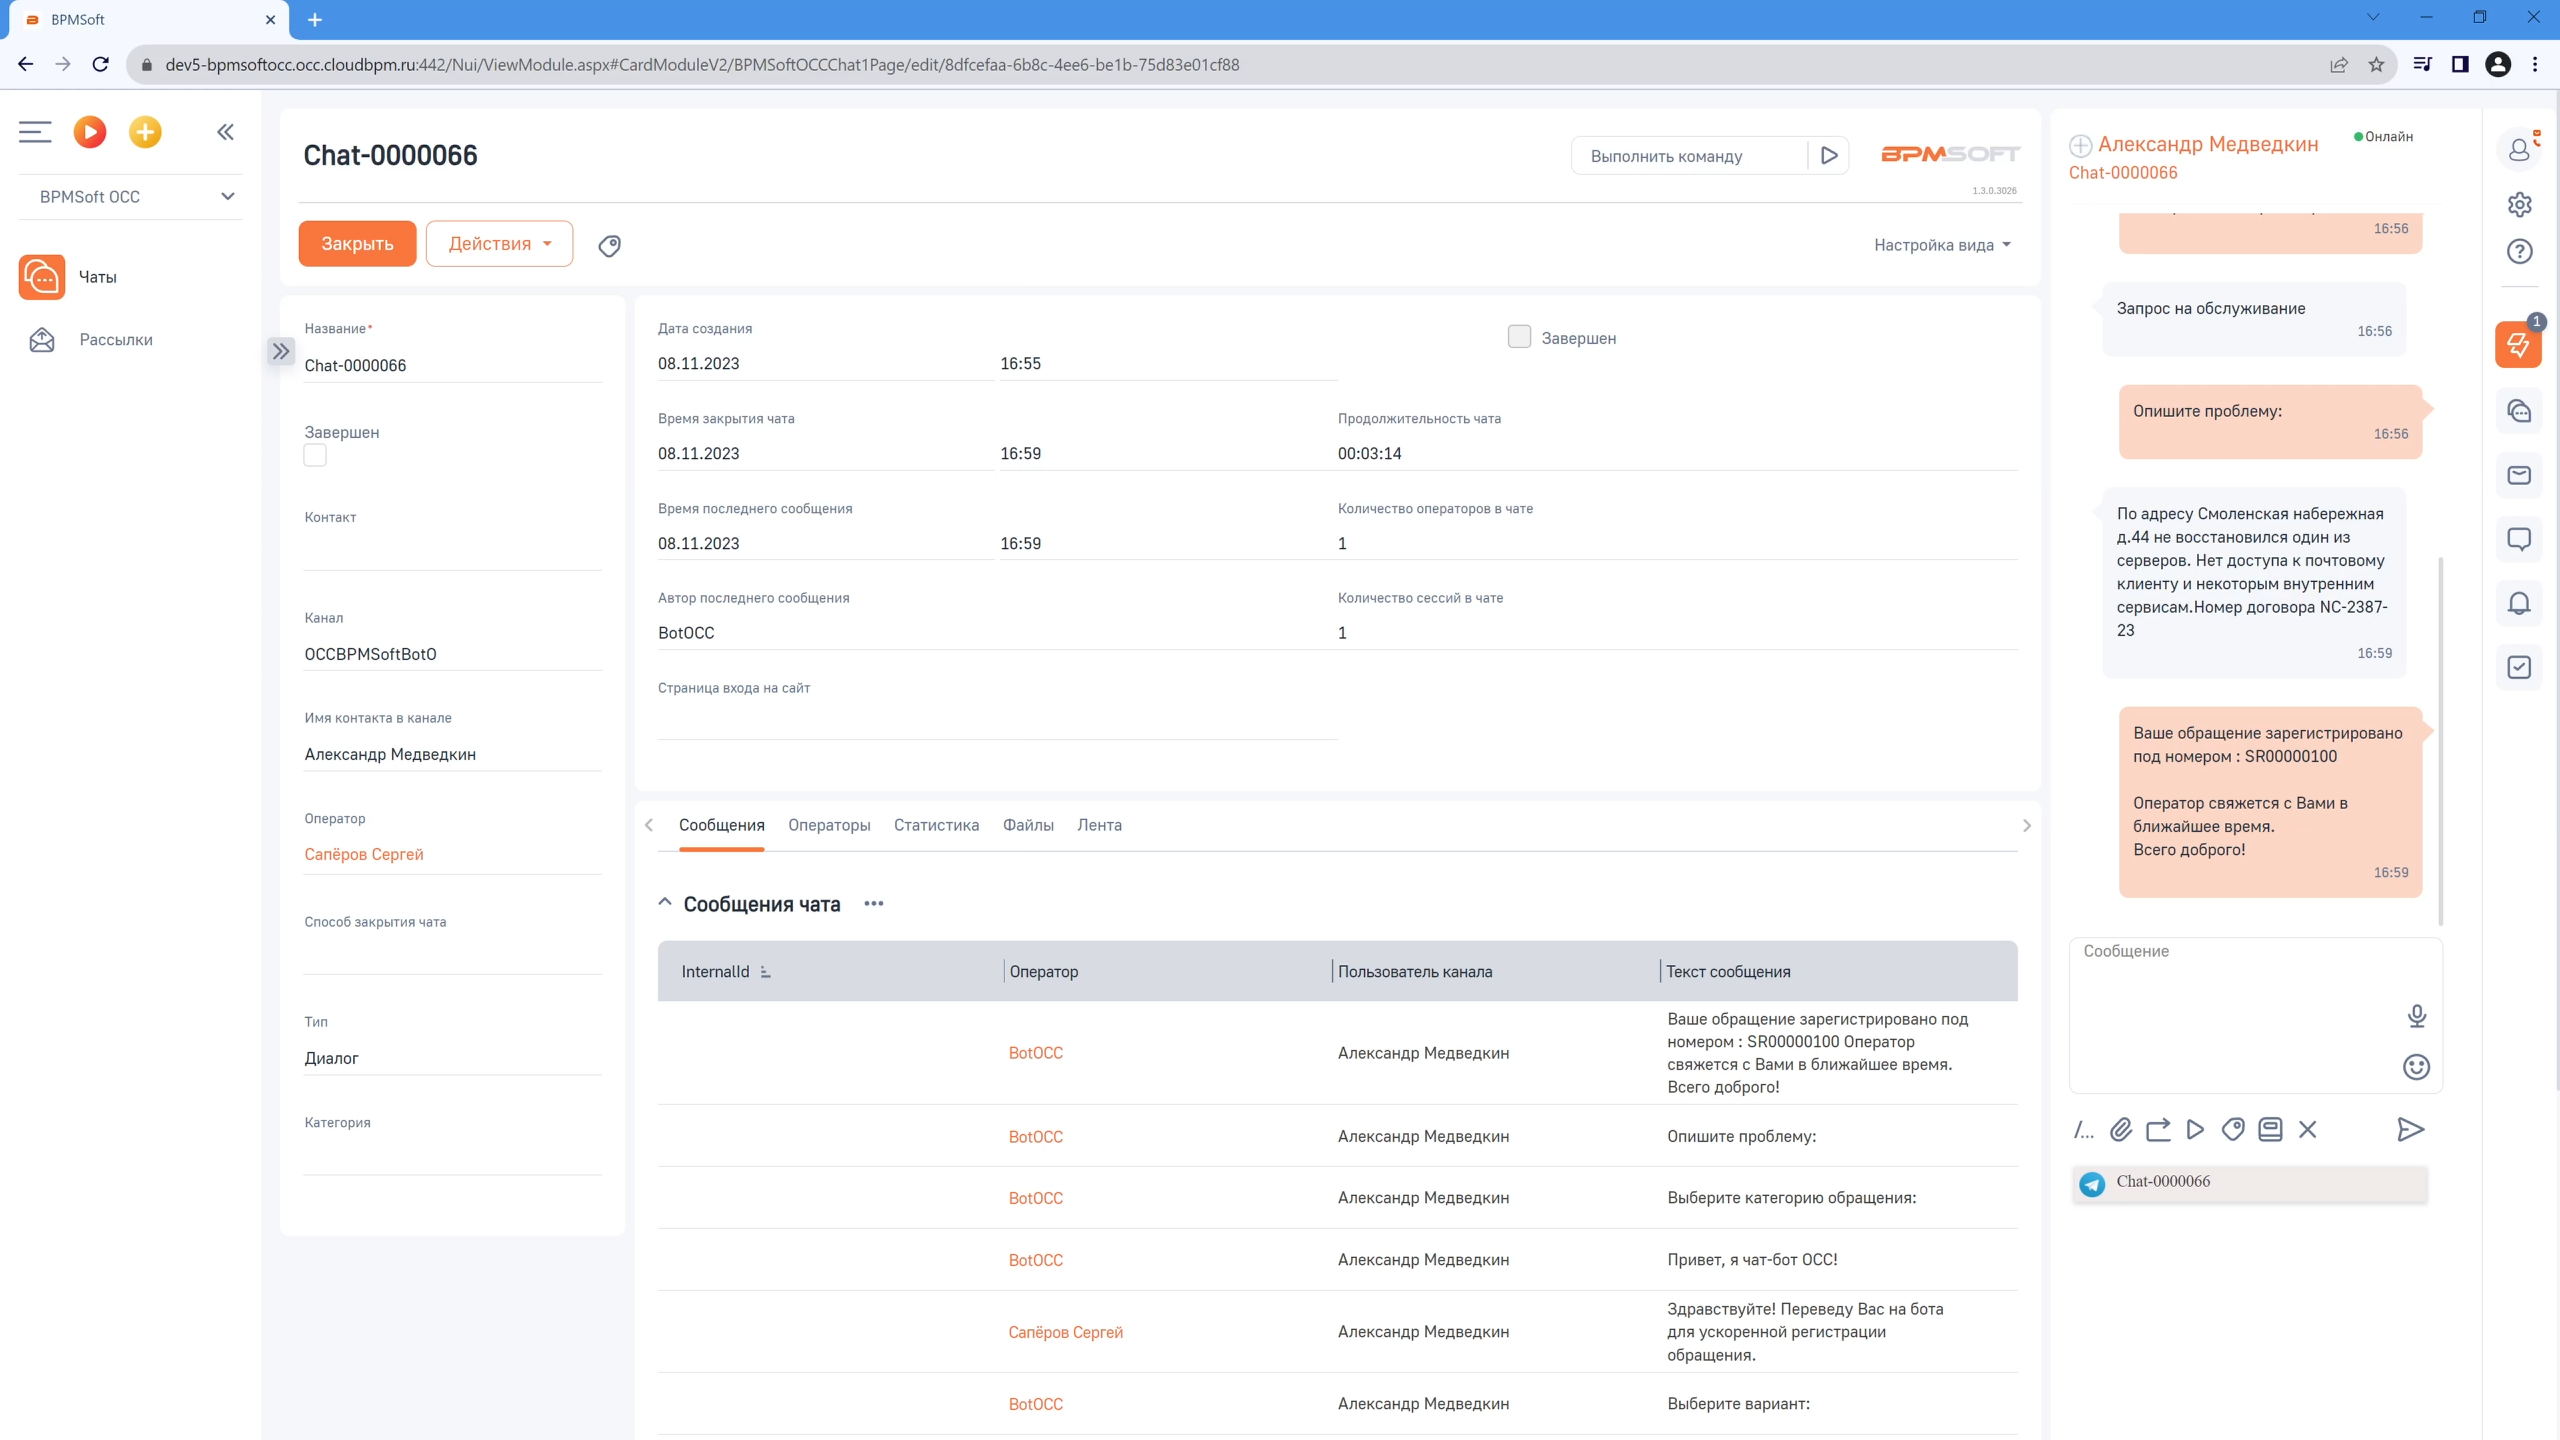Click the Сообщение text input area
The image size is (2560, 1440).
pyautogui.click(x=2230, y=1000)
